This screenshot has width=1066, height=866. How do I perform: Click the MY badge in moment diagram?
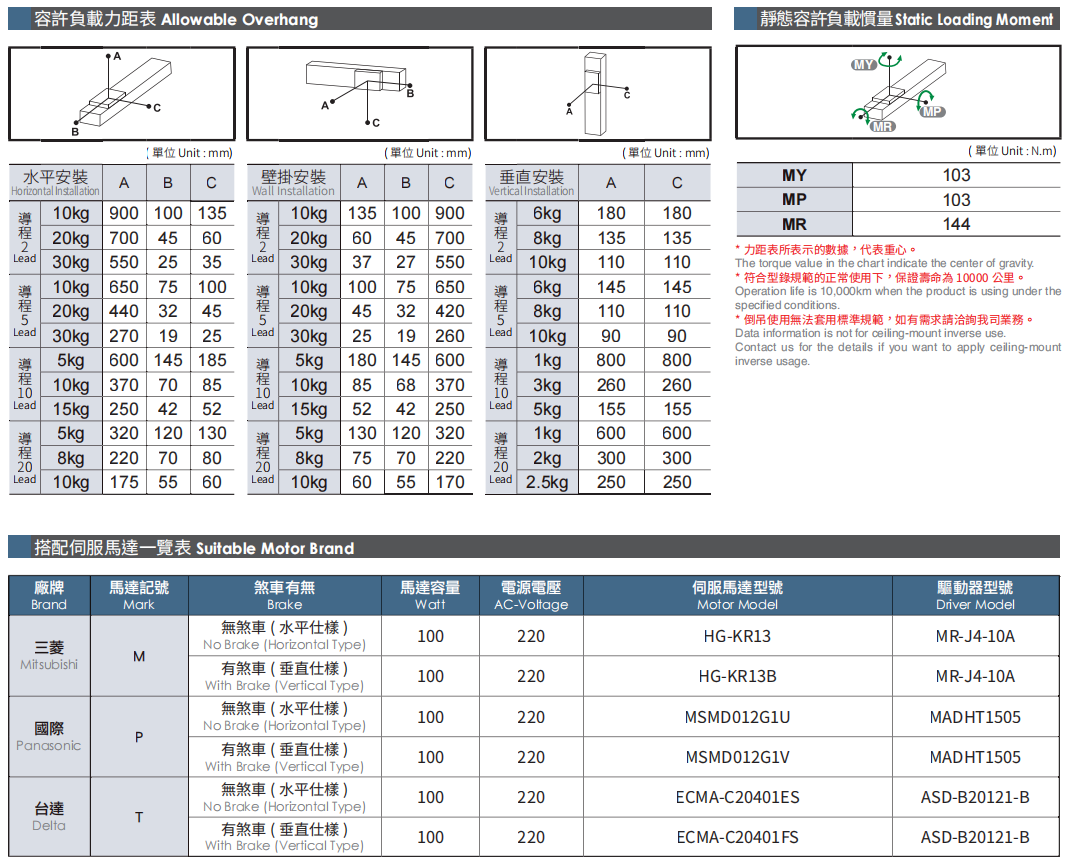tap(863, 65)
